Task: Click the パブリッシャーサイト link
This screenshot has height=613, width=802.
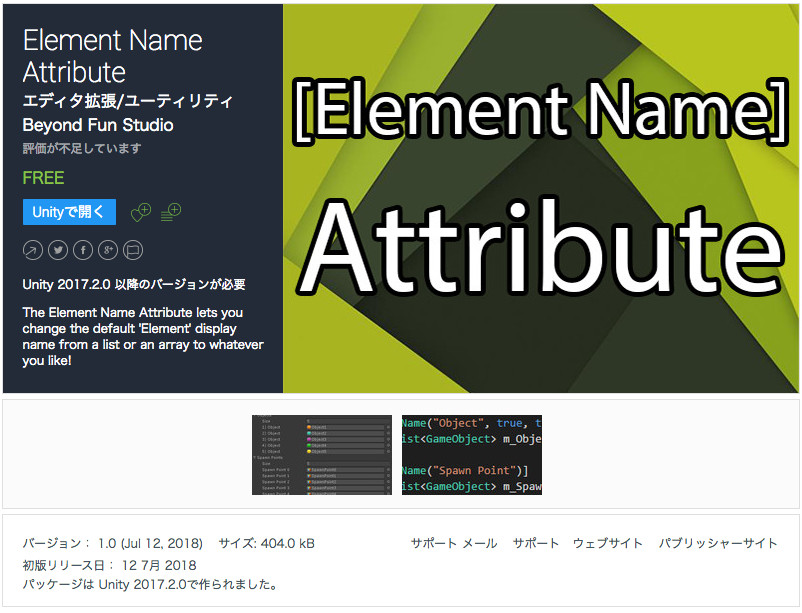Action: pos(718,543)
